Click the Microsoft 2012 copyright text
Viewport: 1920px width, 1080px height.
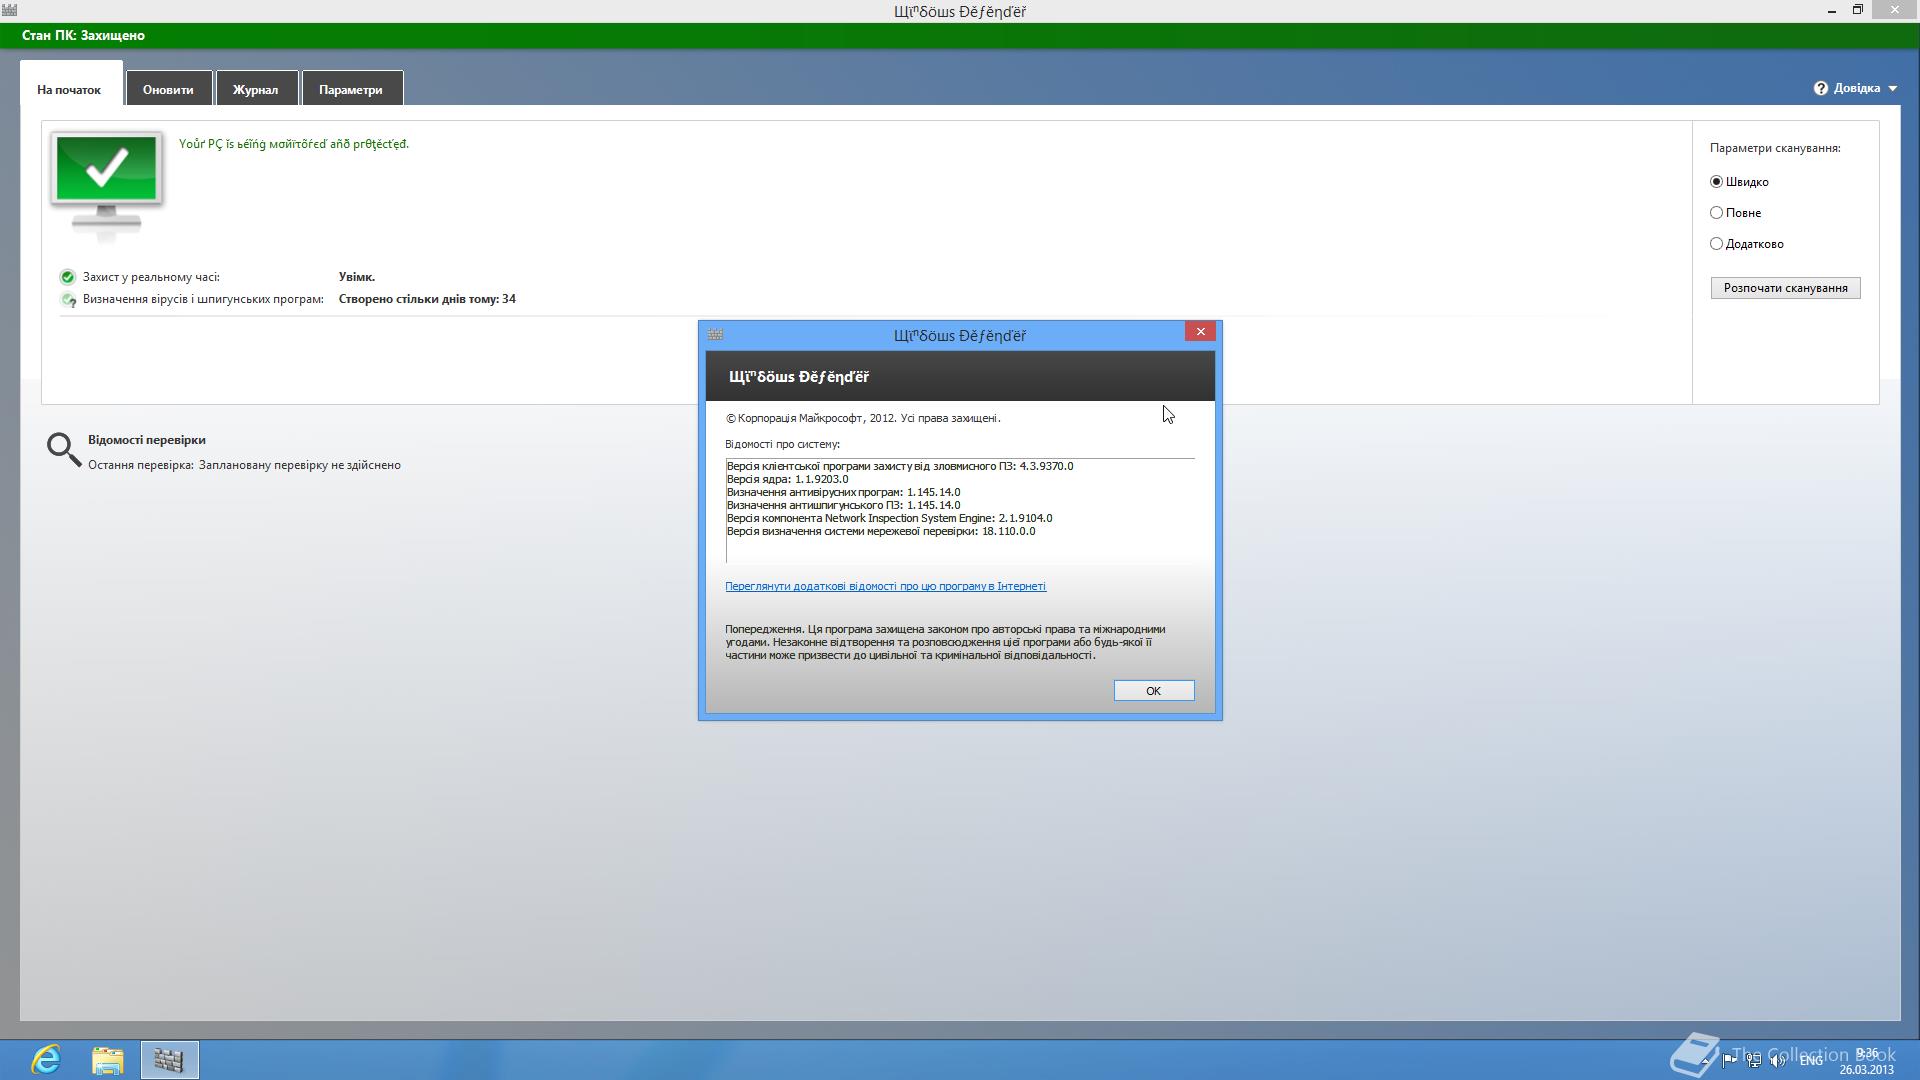click(x=863, y=418)
